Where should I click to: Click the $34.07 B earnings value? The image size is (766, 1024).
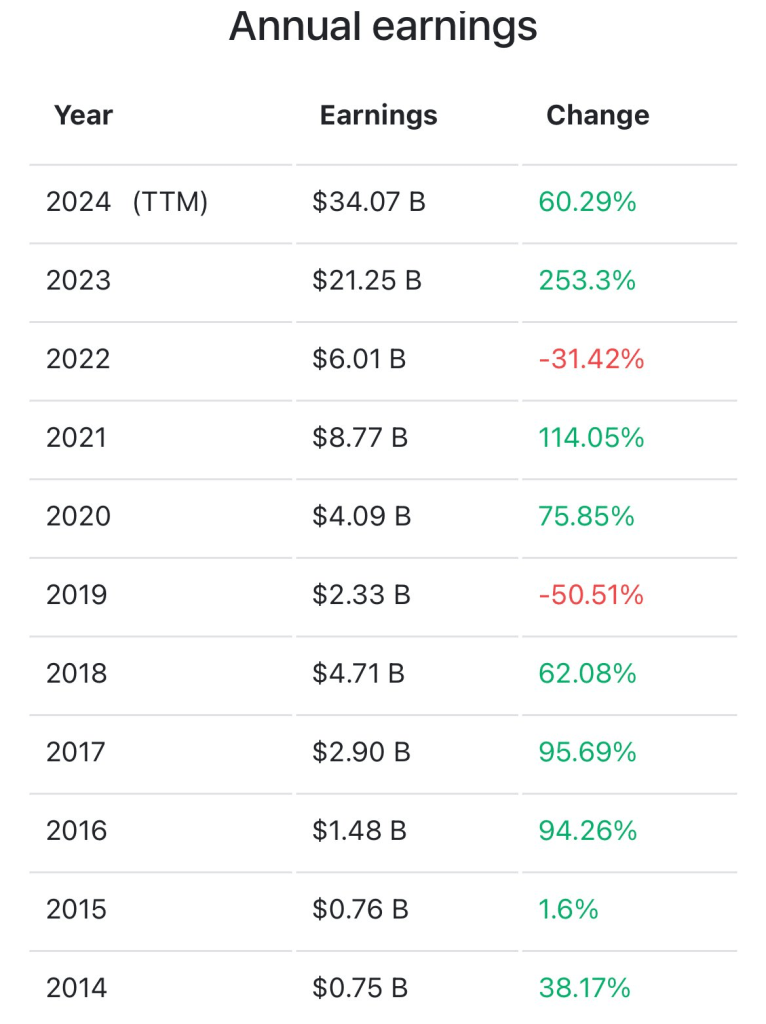point(368,202)
